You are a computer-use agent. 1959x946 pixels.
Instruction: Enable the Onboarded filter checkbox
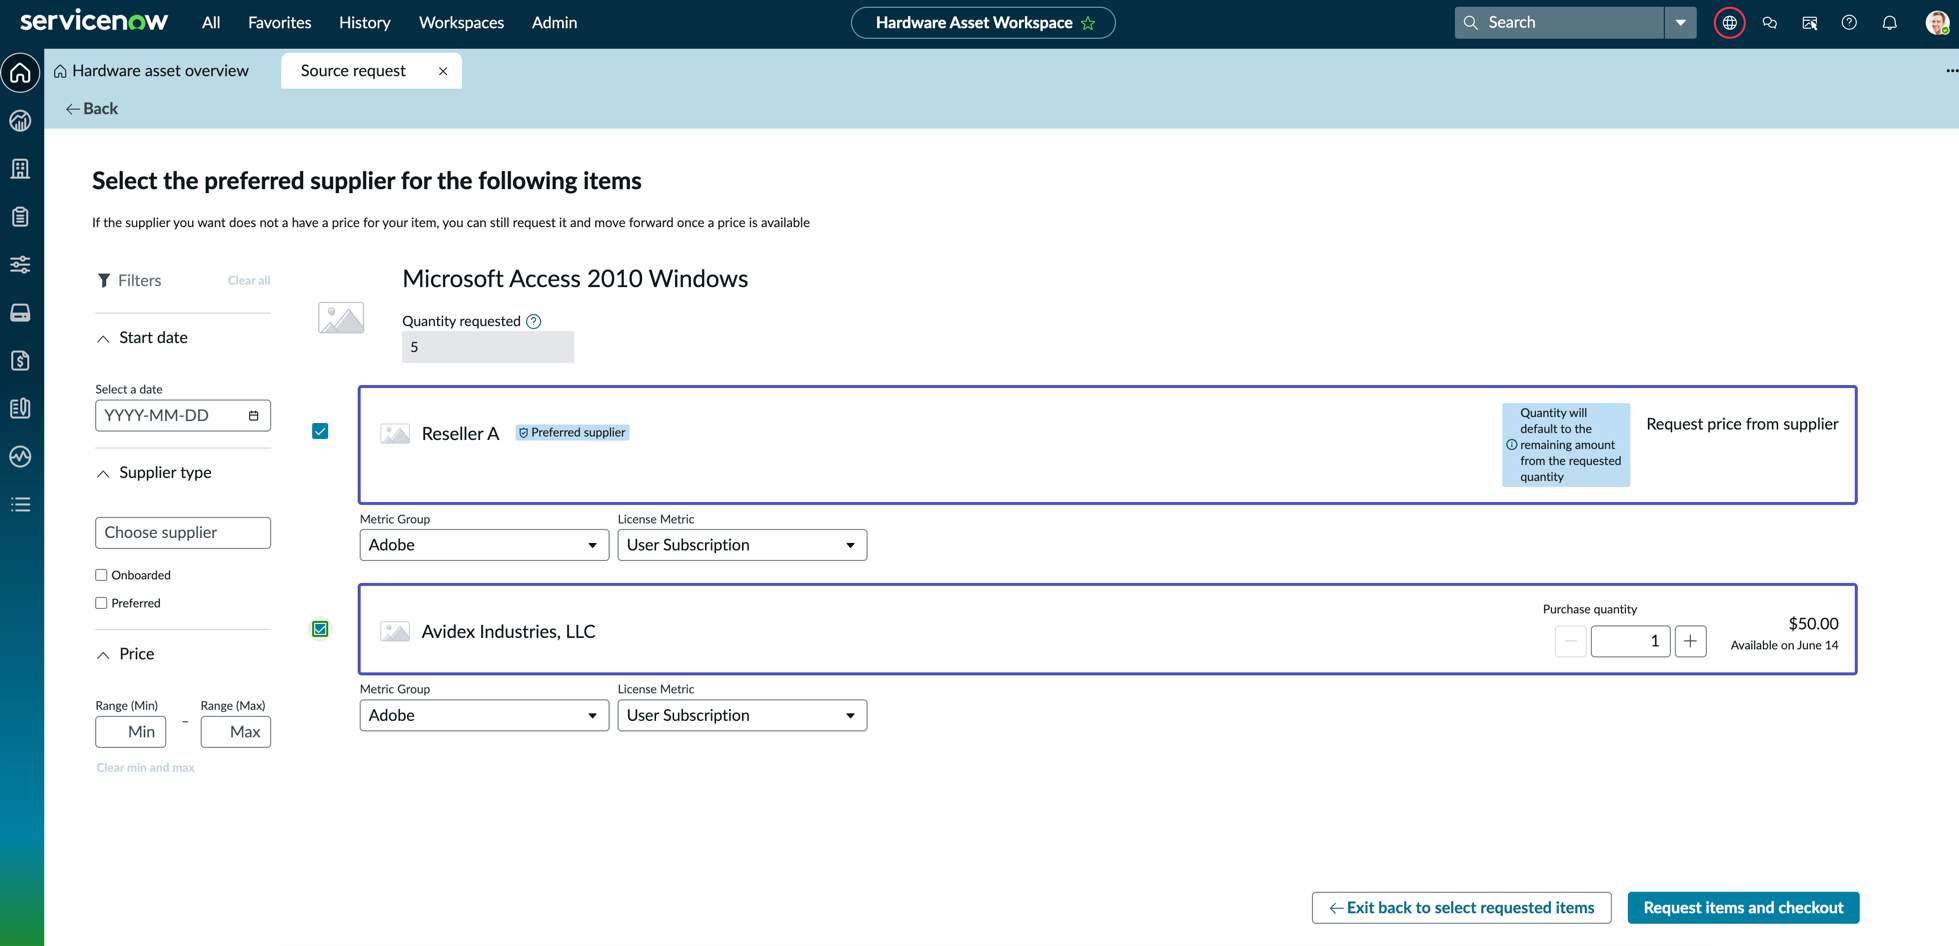click(101, 575)
